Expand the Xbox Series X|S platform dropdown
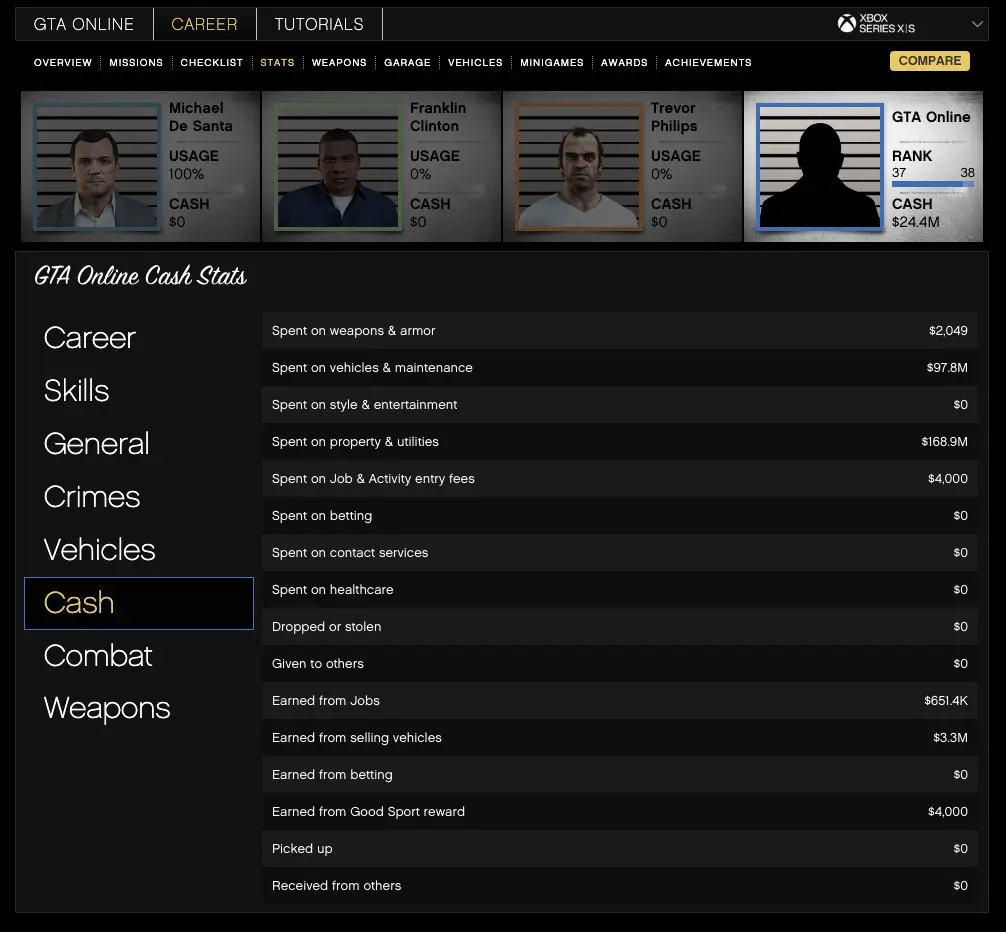The image size is (1006, 932). click(x=977, y=24)
